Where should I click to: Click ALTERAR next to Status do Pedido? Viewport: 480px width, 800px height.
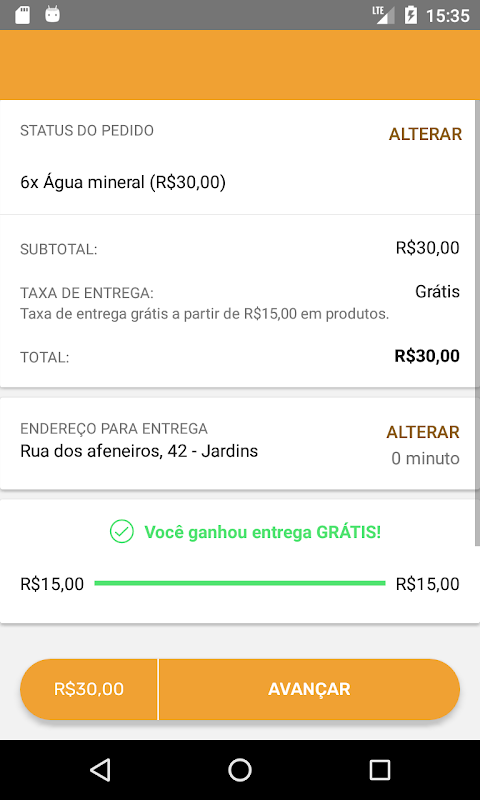click(x=425, y=134)
